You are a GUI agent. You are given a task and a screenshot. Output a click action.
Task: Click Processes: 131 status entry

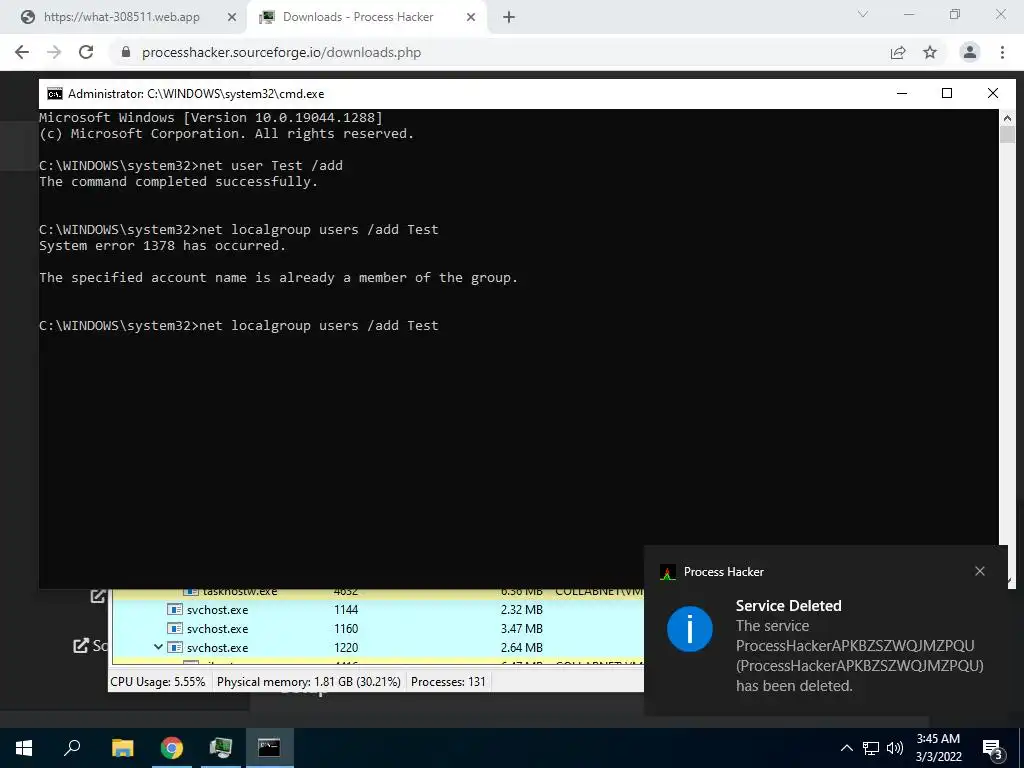pos(448,682)
